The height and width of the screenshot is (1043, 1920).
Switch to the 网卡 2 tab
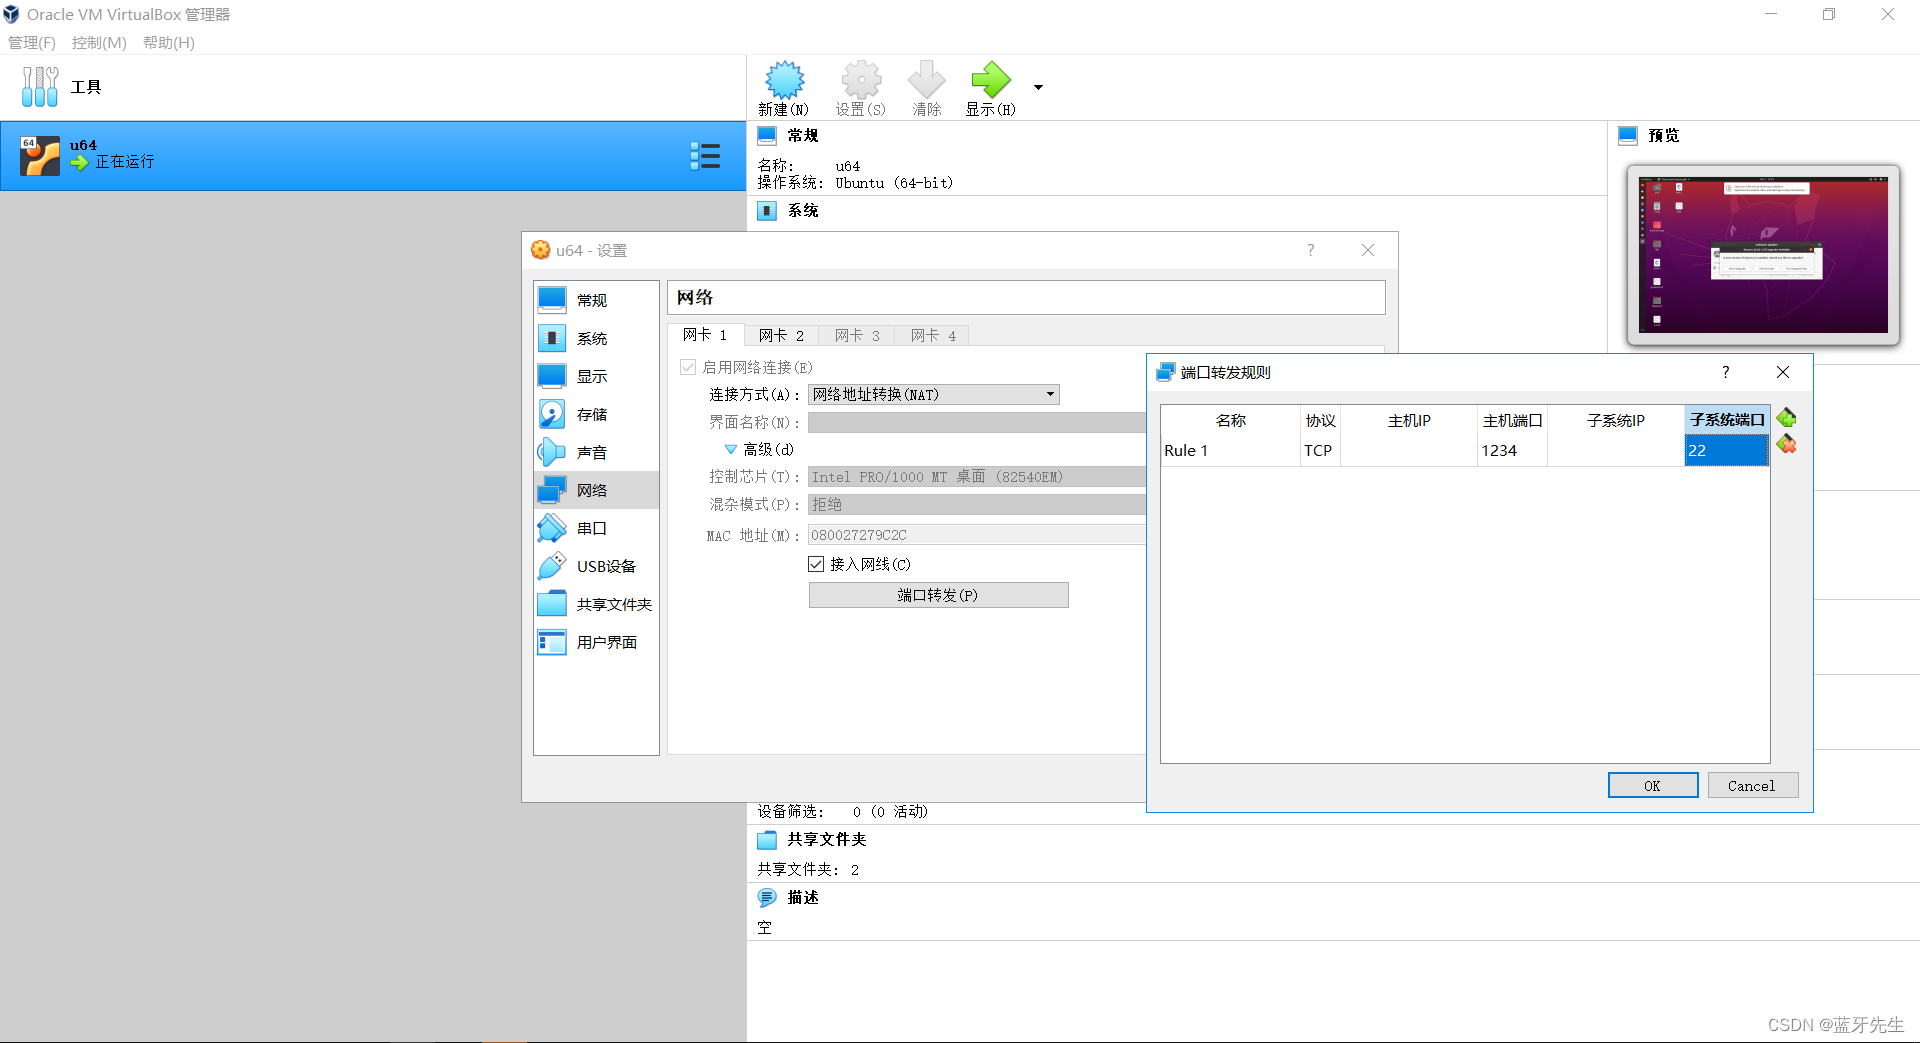781,335
